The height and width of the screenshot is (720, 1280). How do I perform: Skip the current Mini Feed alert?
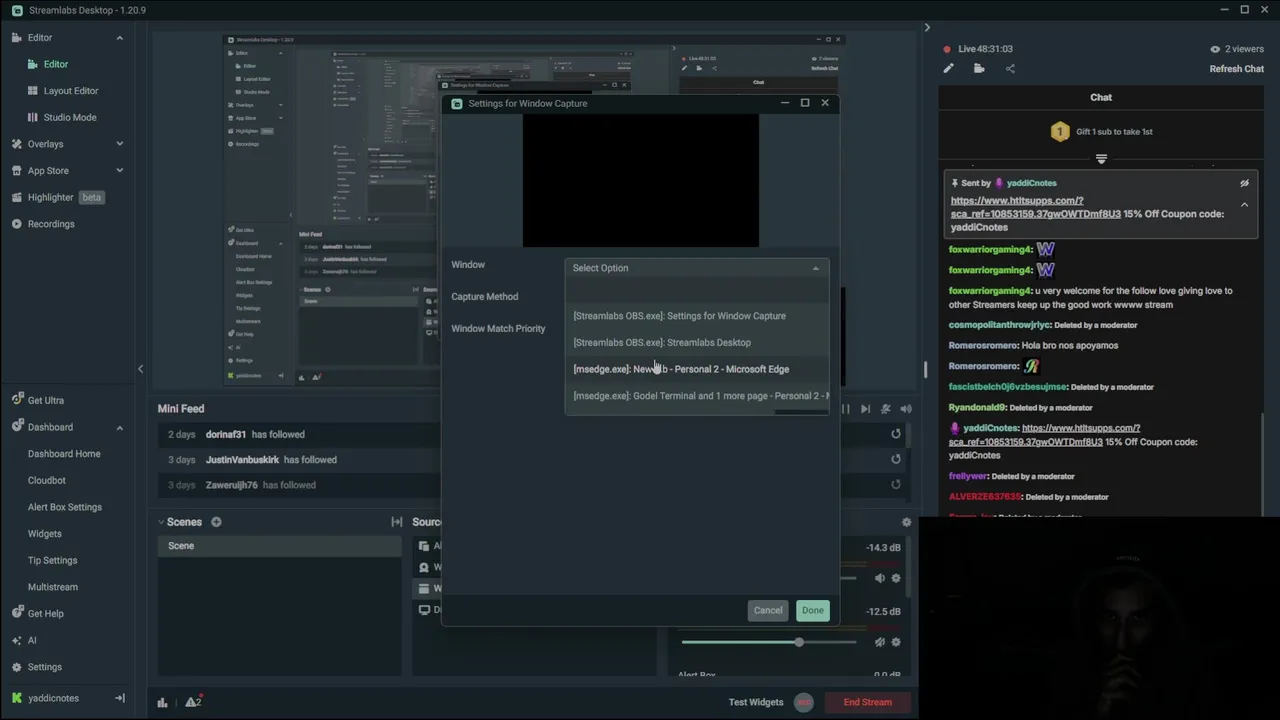[865, 409]
